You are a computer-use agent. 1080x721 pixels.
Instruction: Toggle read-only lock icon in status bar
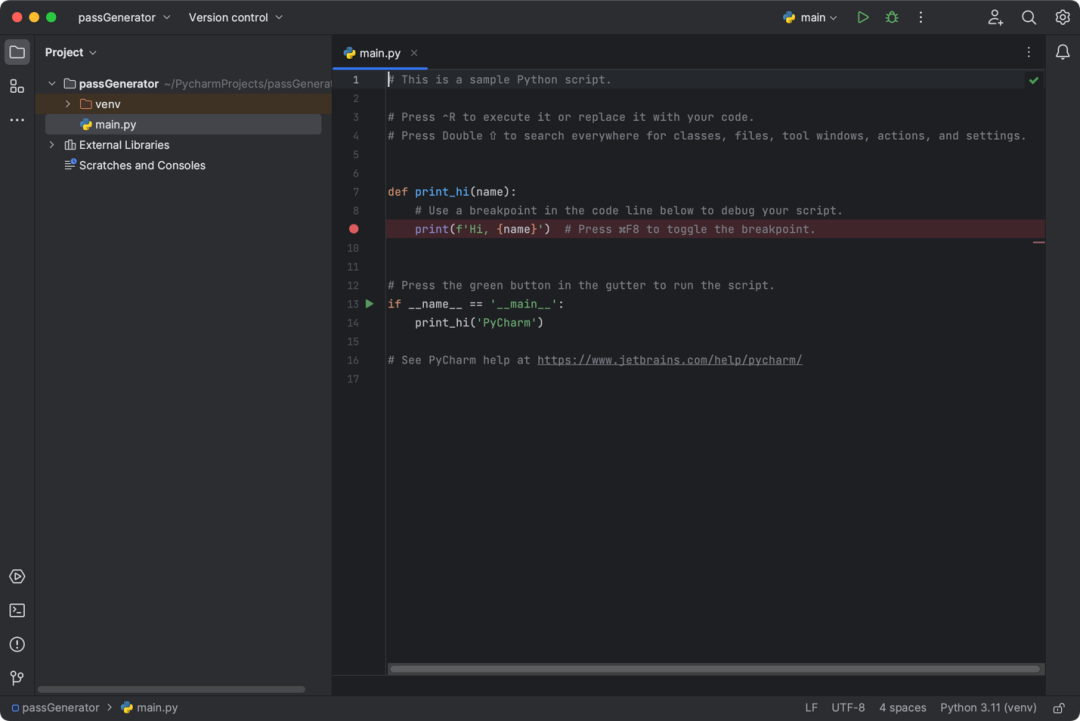tap(1059, 708)
